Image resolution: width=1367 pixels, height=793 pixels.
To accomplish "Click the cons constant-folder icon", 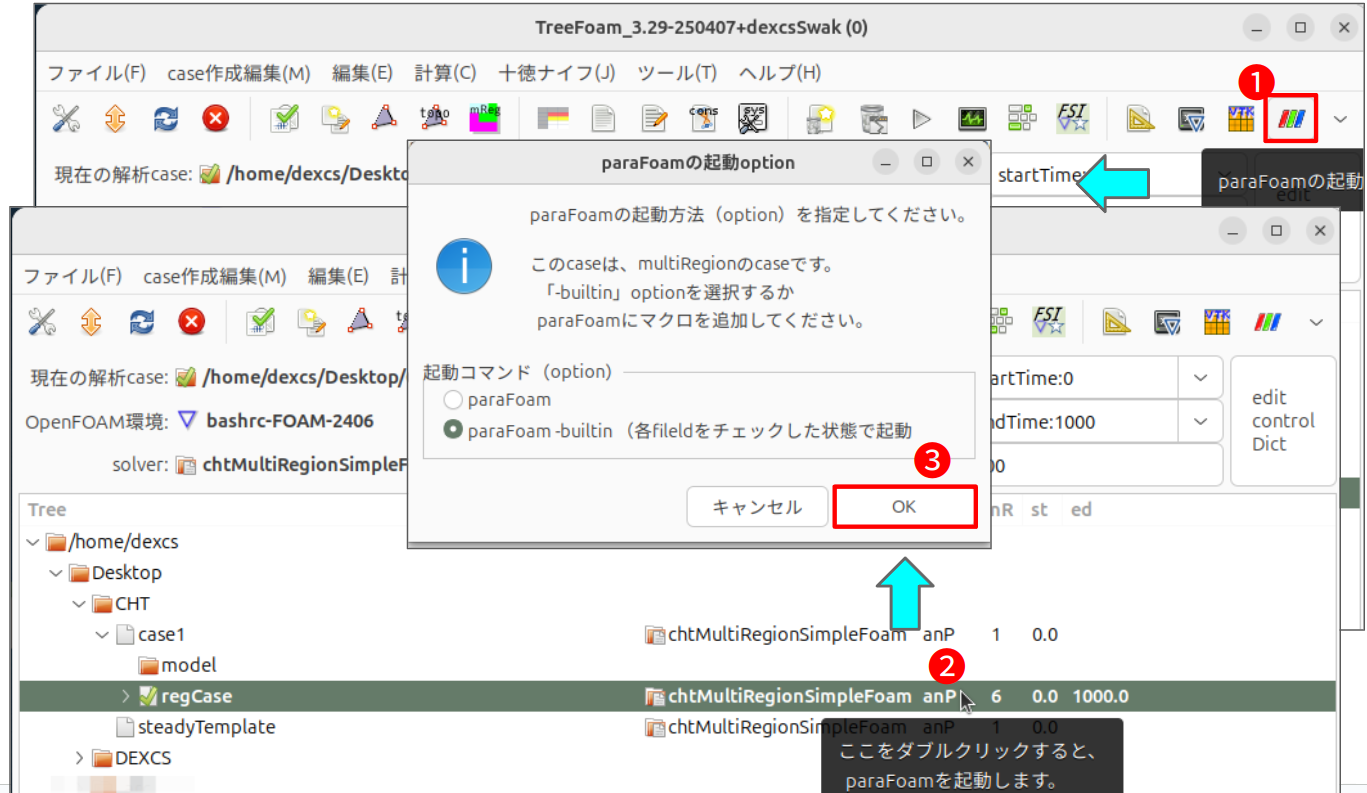I will coord(704,120).
